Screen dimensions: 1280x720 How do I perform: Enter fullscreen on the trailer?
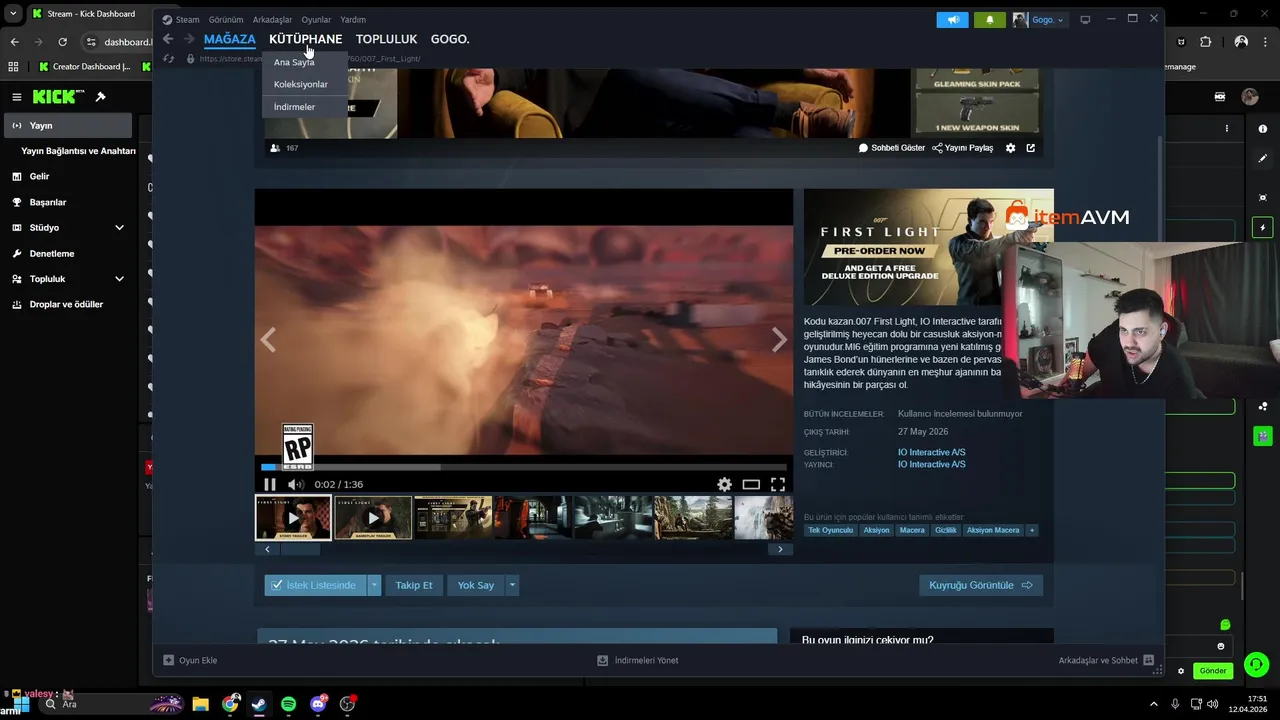777,484
